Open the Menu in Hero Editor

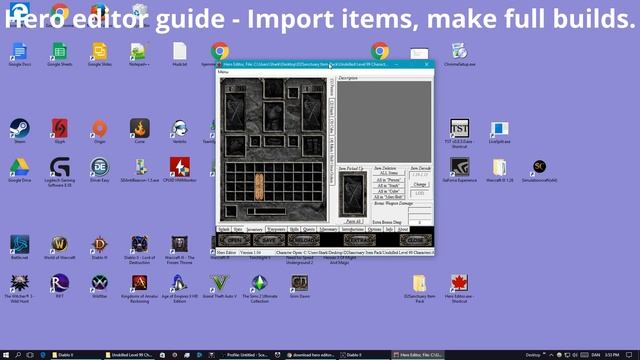223,72
